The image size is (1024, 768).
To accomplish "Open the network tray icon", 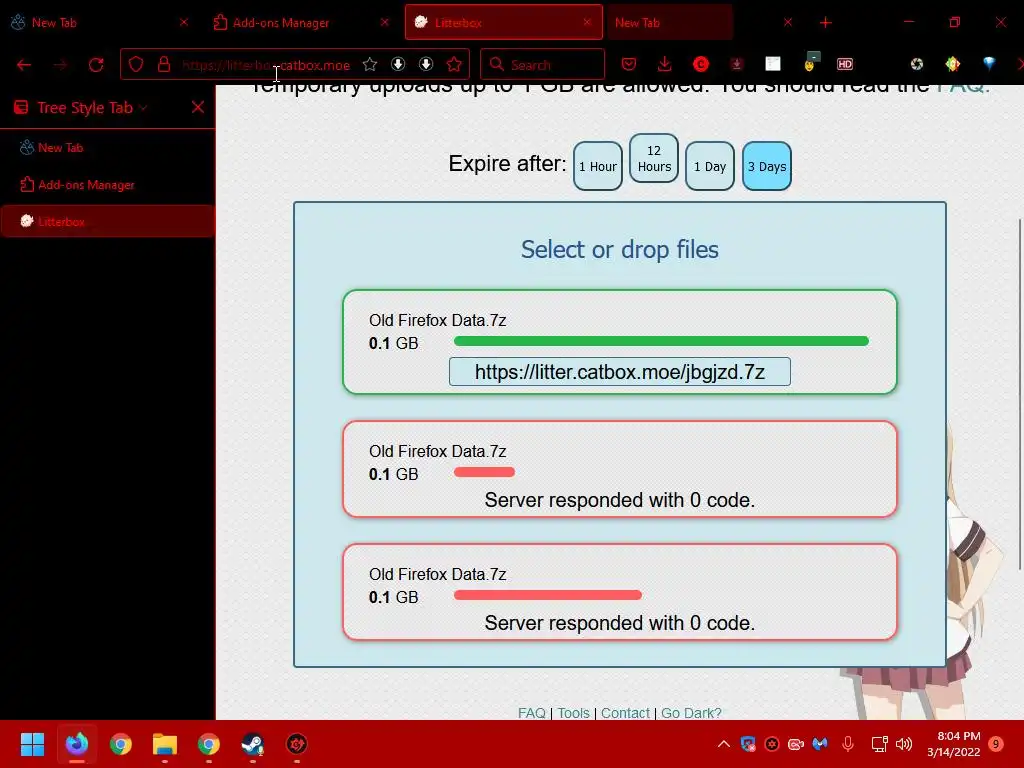I will [x=879, y=743].
